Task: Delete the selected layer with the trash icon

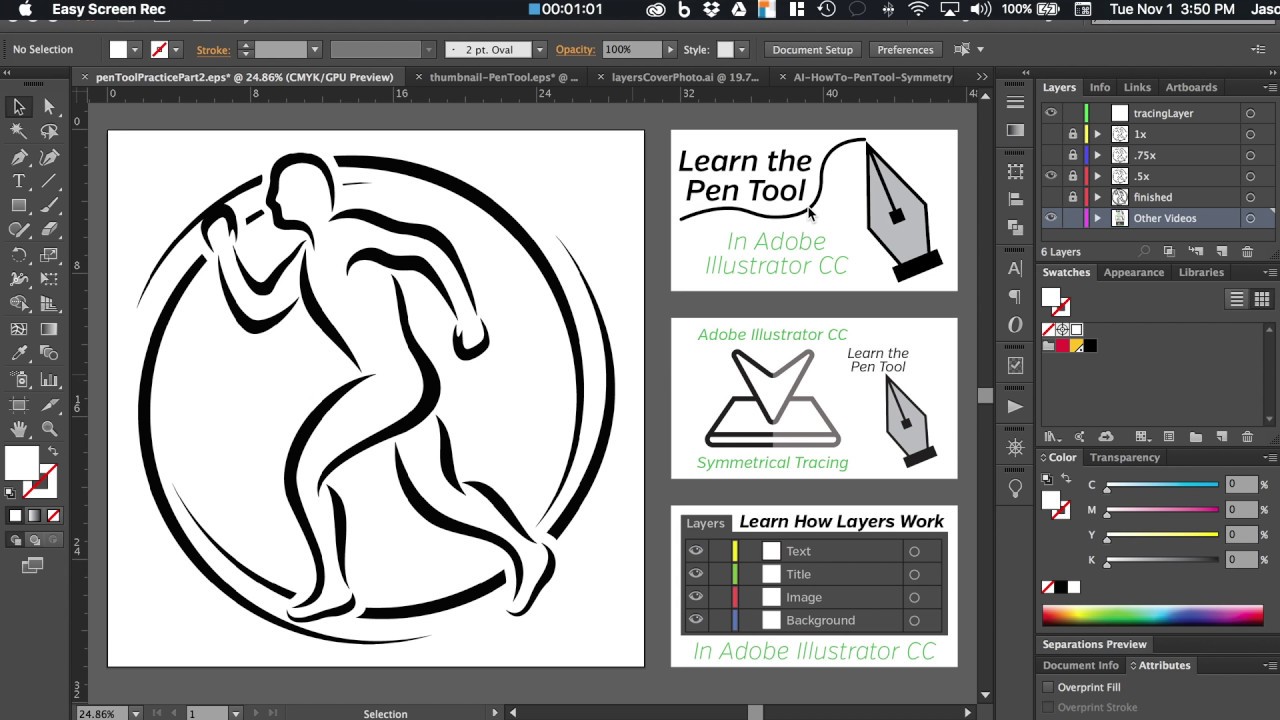Action: pos(1247,252)
